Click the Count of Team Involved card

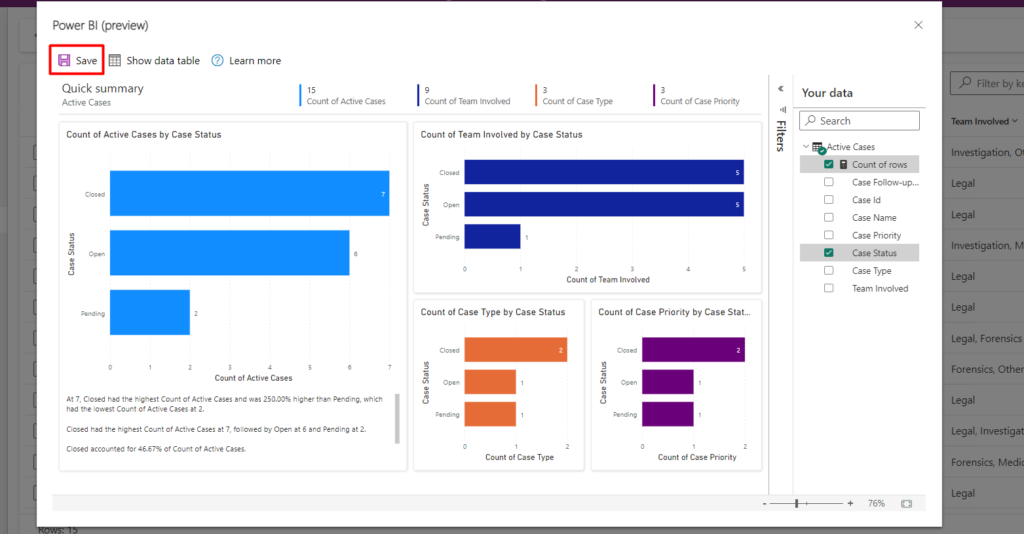pyautogui.click(x=464, y=95)
